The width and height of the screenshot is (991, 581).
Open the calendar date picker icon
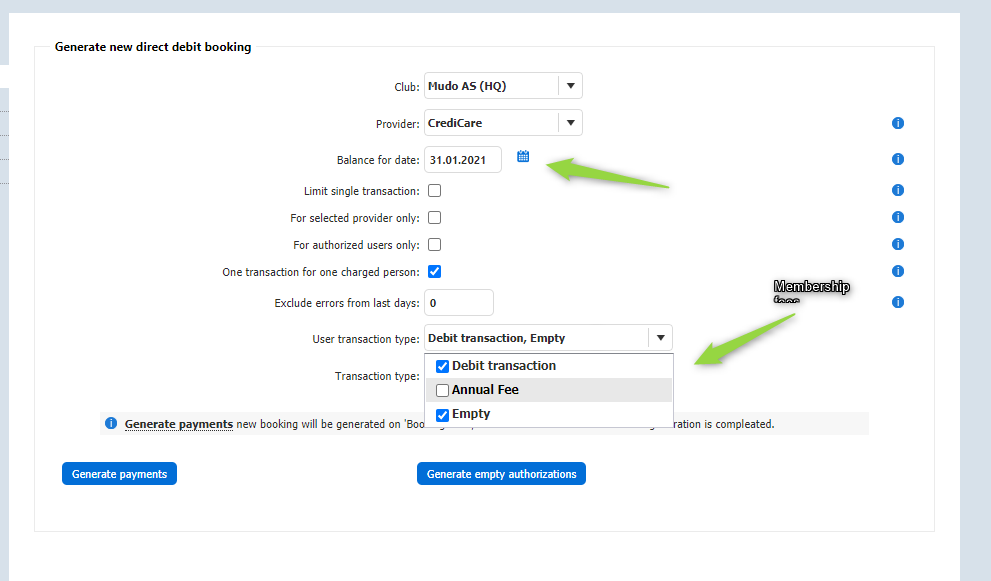(x=523, y=156)
